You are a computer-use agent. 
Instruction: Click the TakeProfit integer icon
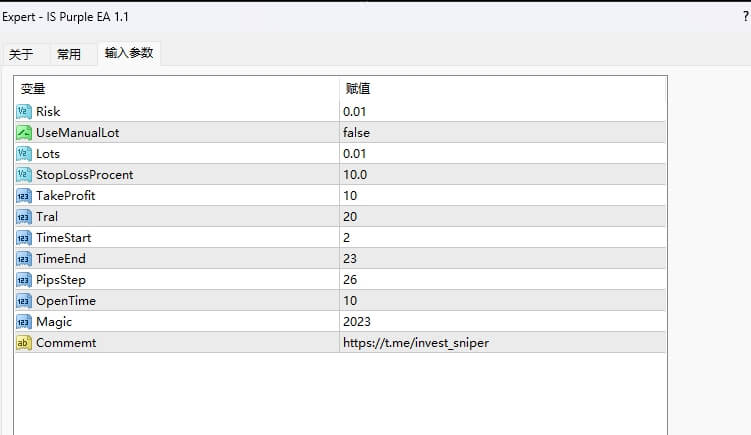click(24, 195)
